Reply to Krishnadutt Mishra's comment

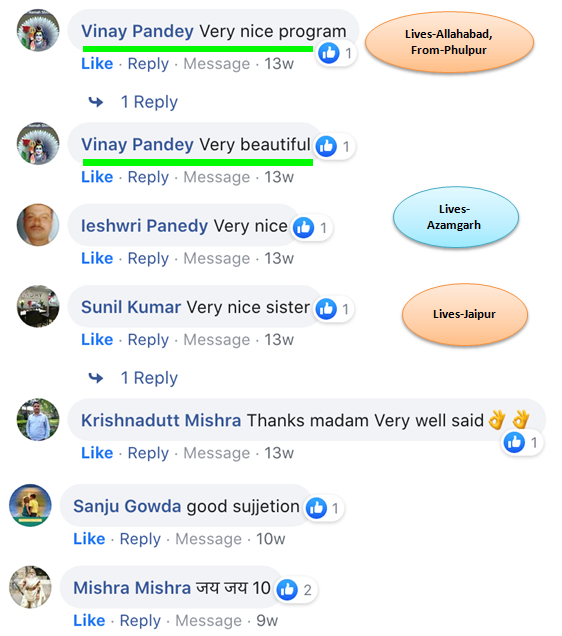[x=148, y=453]
